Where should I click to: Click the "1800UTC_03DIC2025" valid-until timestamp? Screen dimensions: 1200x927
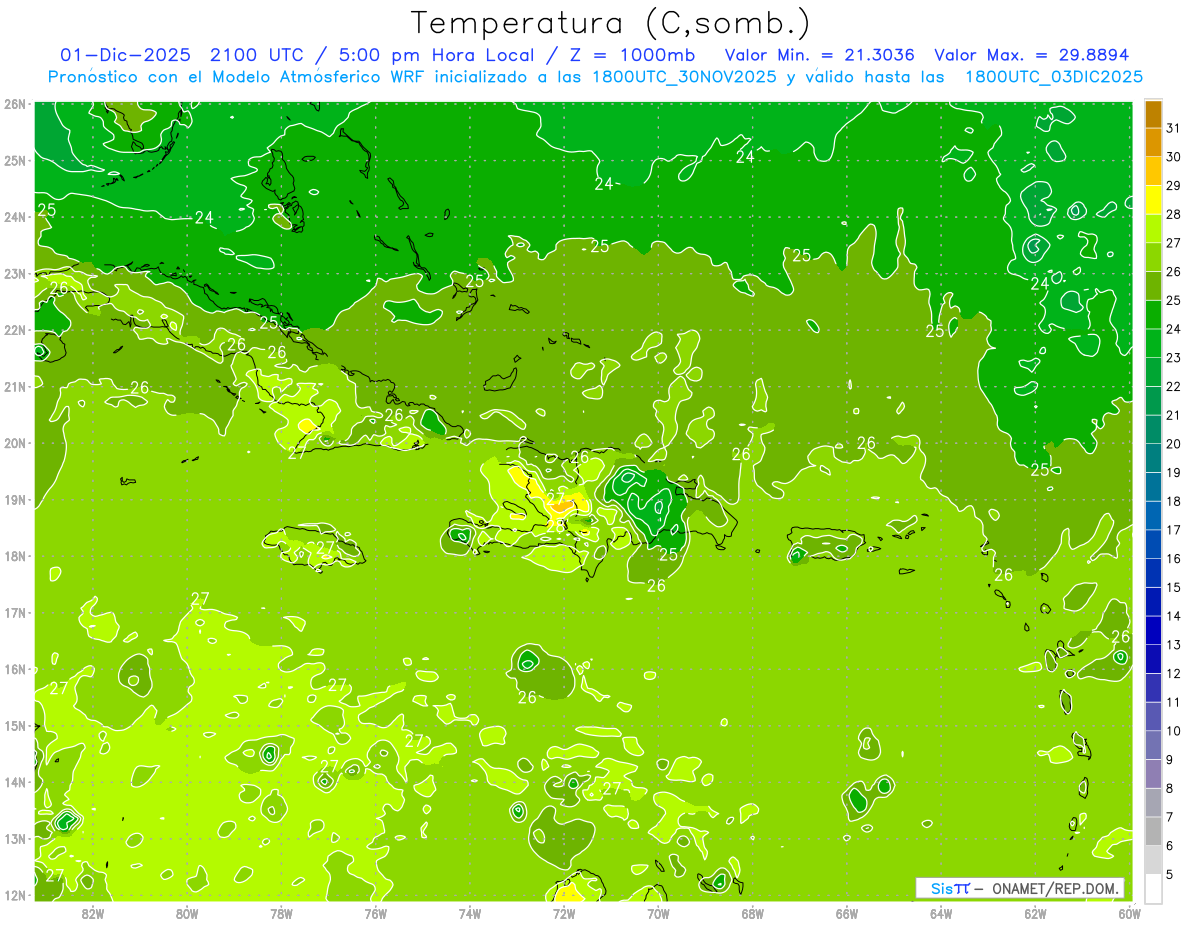[1054, 77]
